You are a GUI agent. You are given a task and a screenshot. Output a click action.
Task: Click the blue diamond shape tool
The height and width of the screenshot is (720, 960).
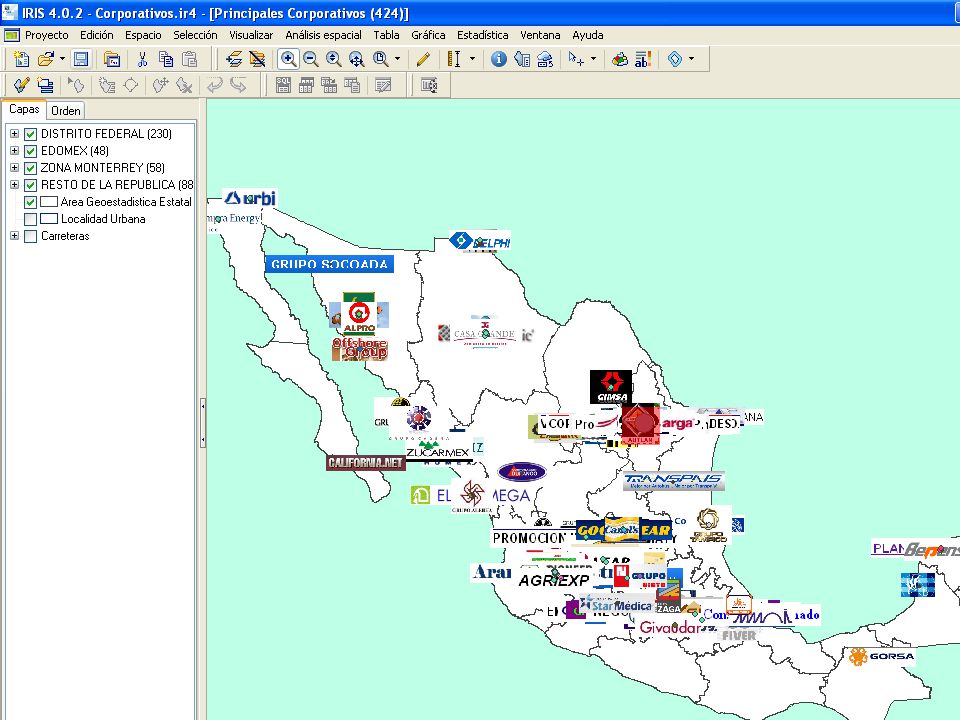pos(675,59)
